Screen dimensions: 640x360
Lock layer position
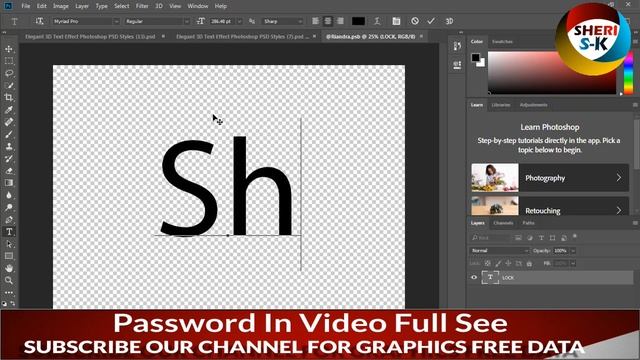click(508, 264)
